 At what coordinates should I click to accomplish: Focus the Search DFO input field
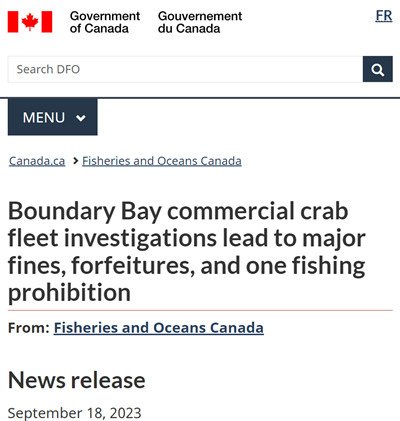click(185, 69)
